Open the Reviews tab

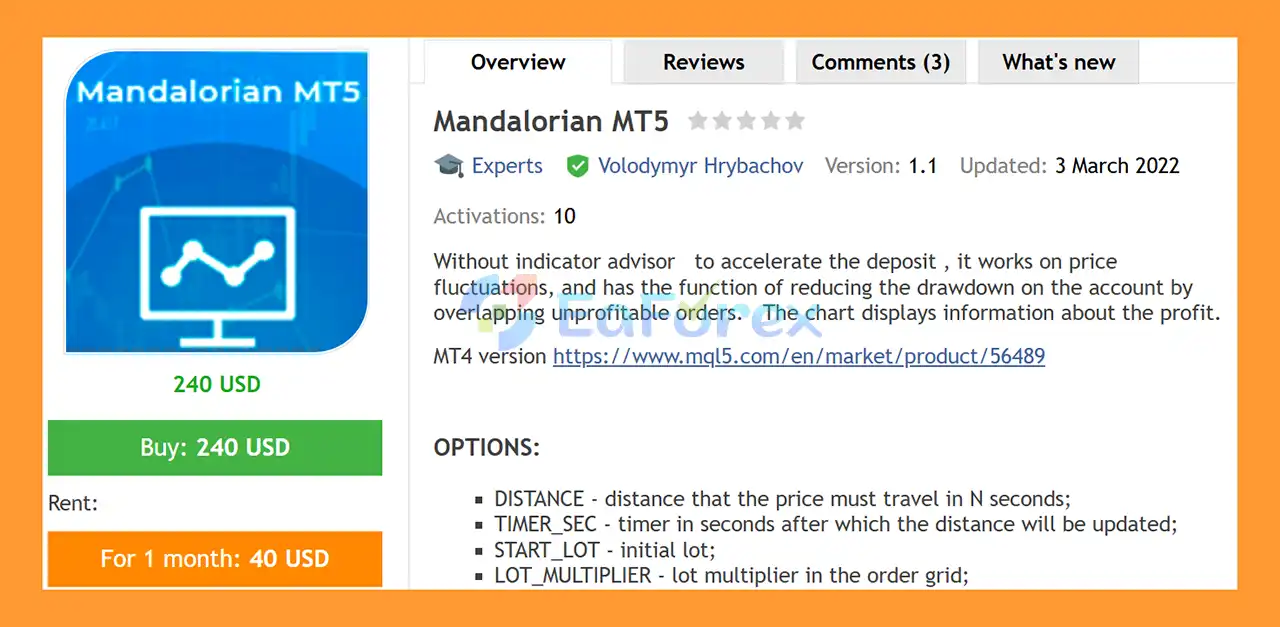[x=703, y=62]
